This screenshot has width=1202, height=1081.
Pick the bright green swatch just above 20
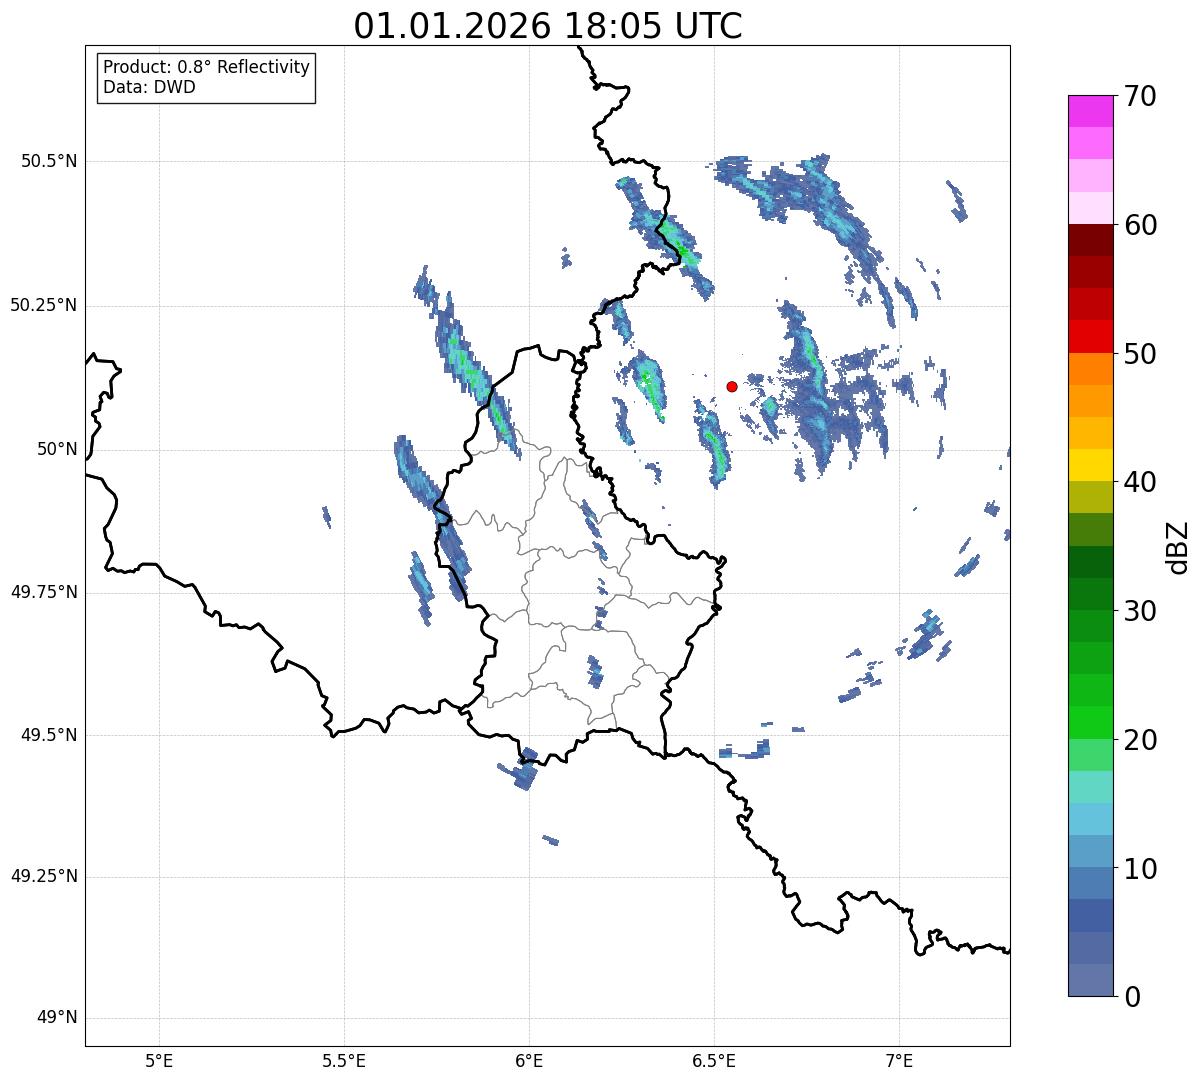point(1091,722)
